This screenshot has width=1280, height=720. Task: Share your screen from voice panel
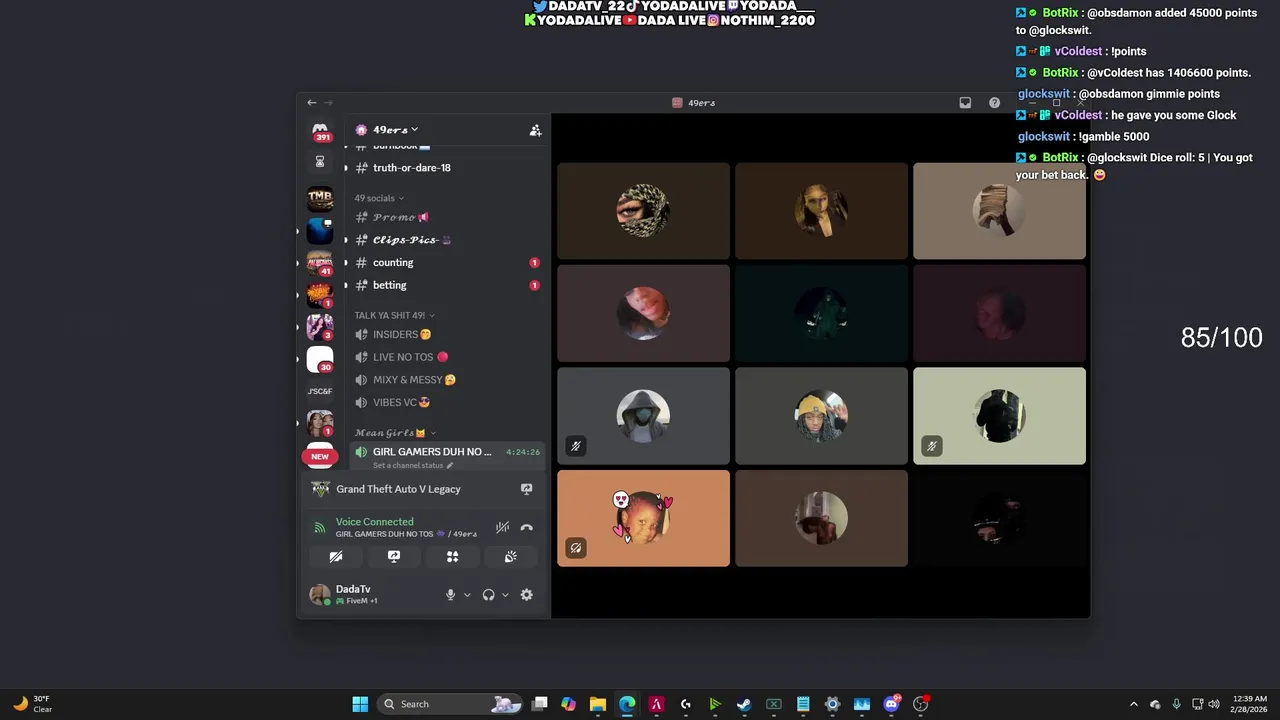coord(394,557)
